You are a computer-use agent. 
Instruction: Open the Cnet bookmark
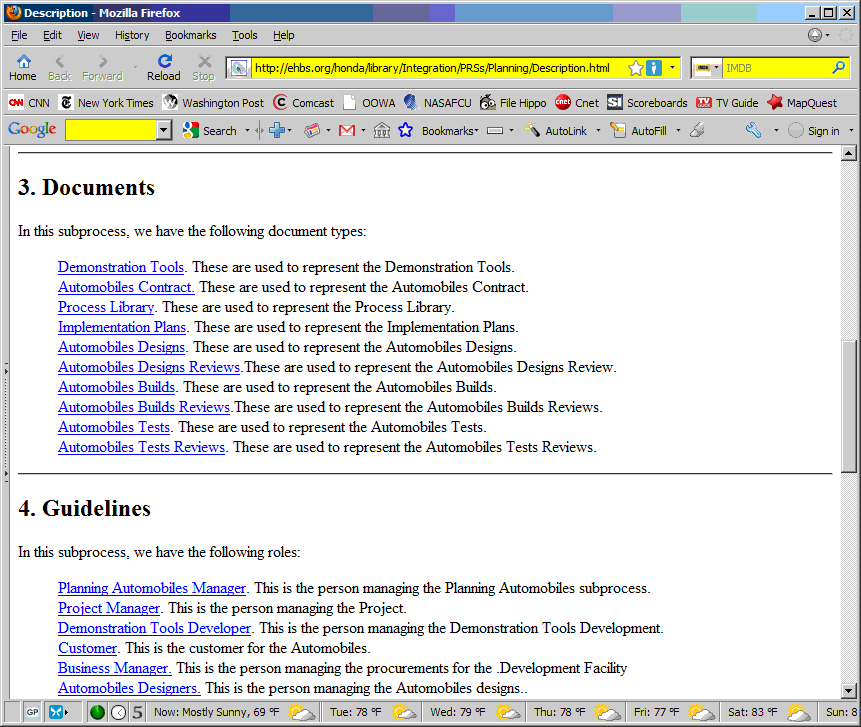tap(577, 103)
